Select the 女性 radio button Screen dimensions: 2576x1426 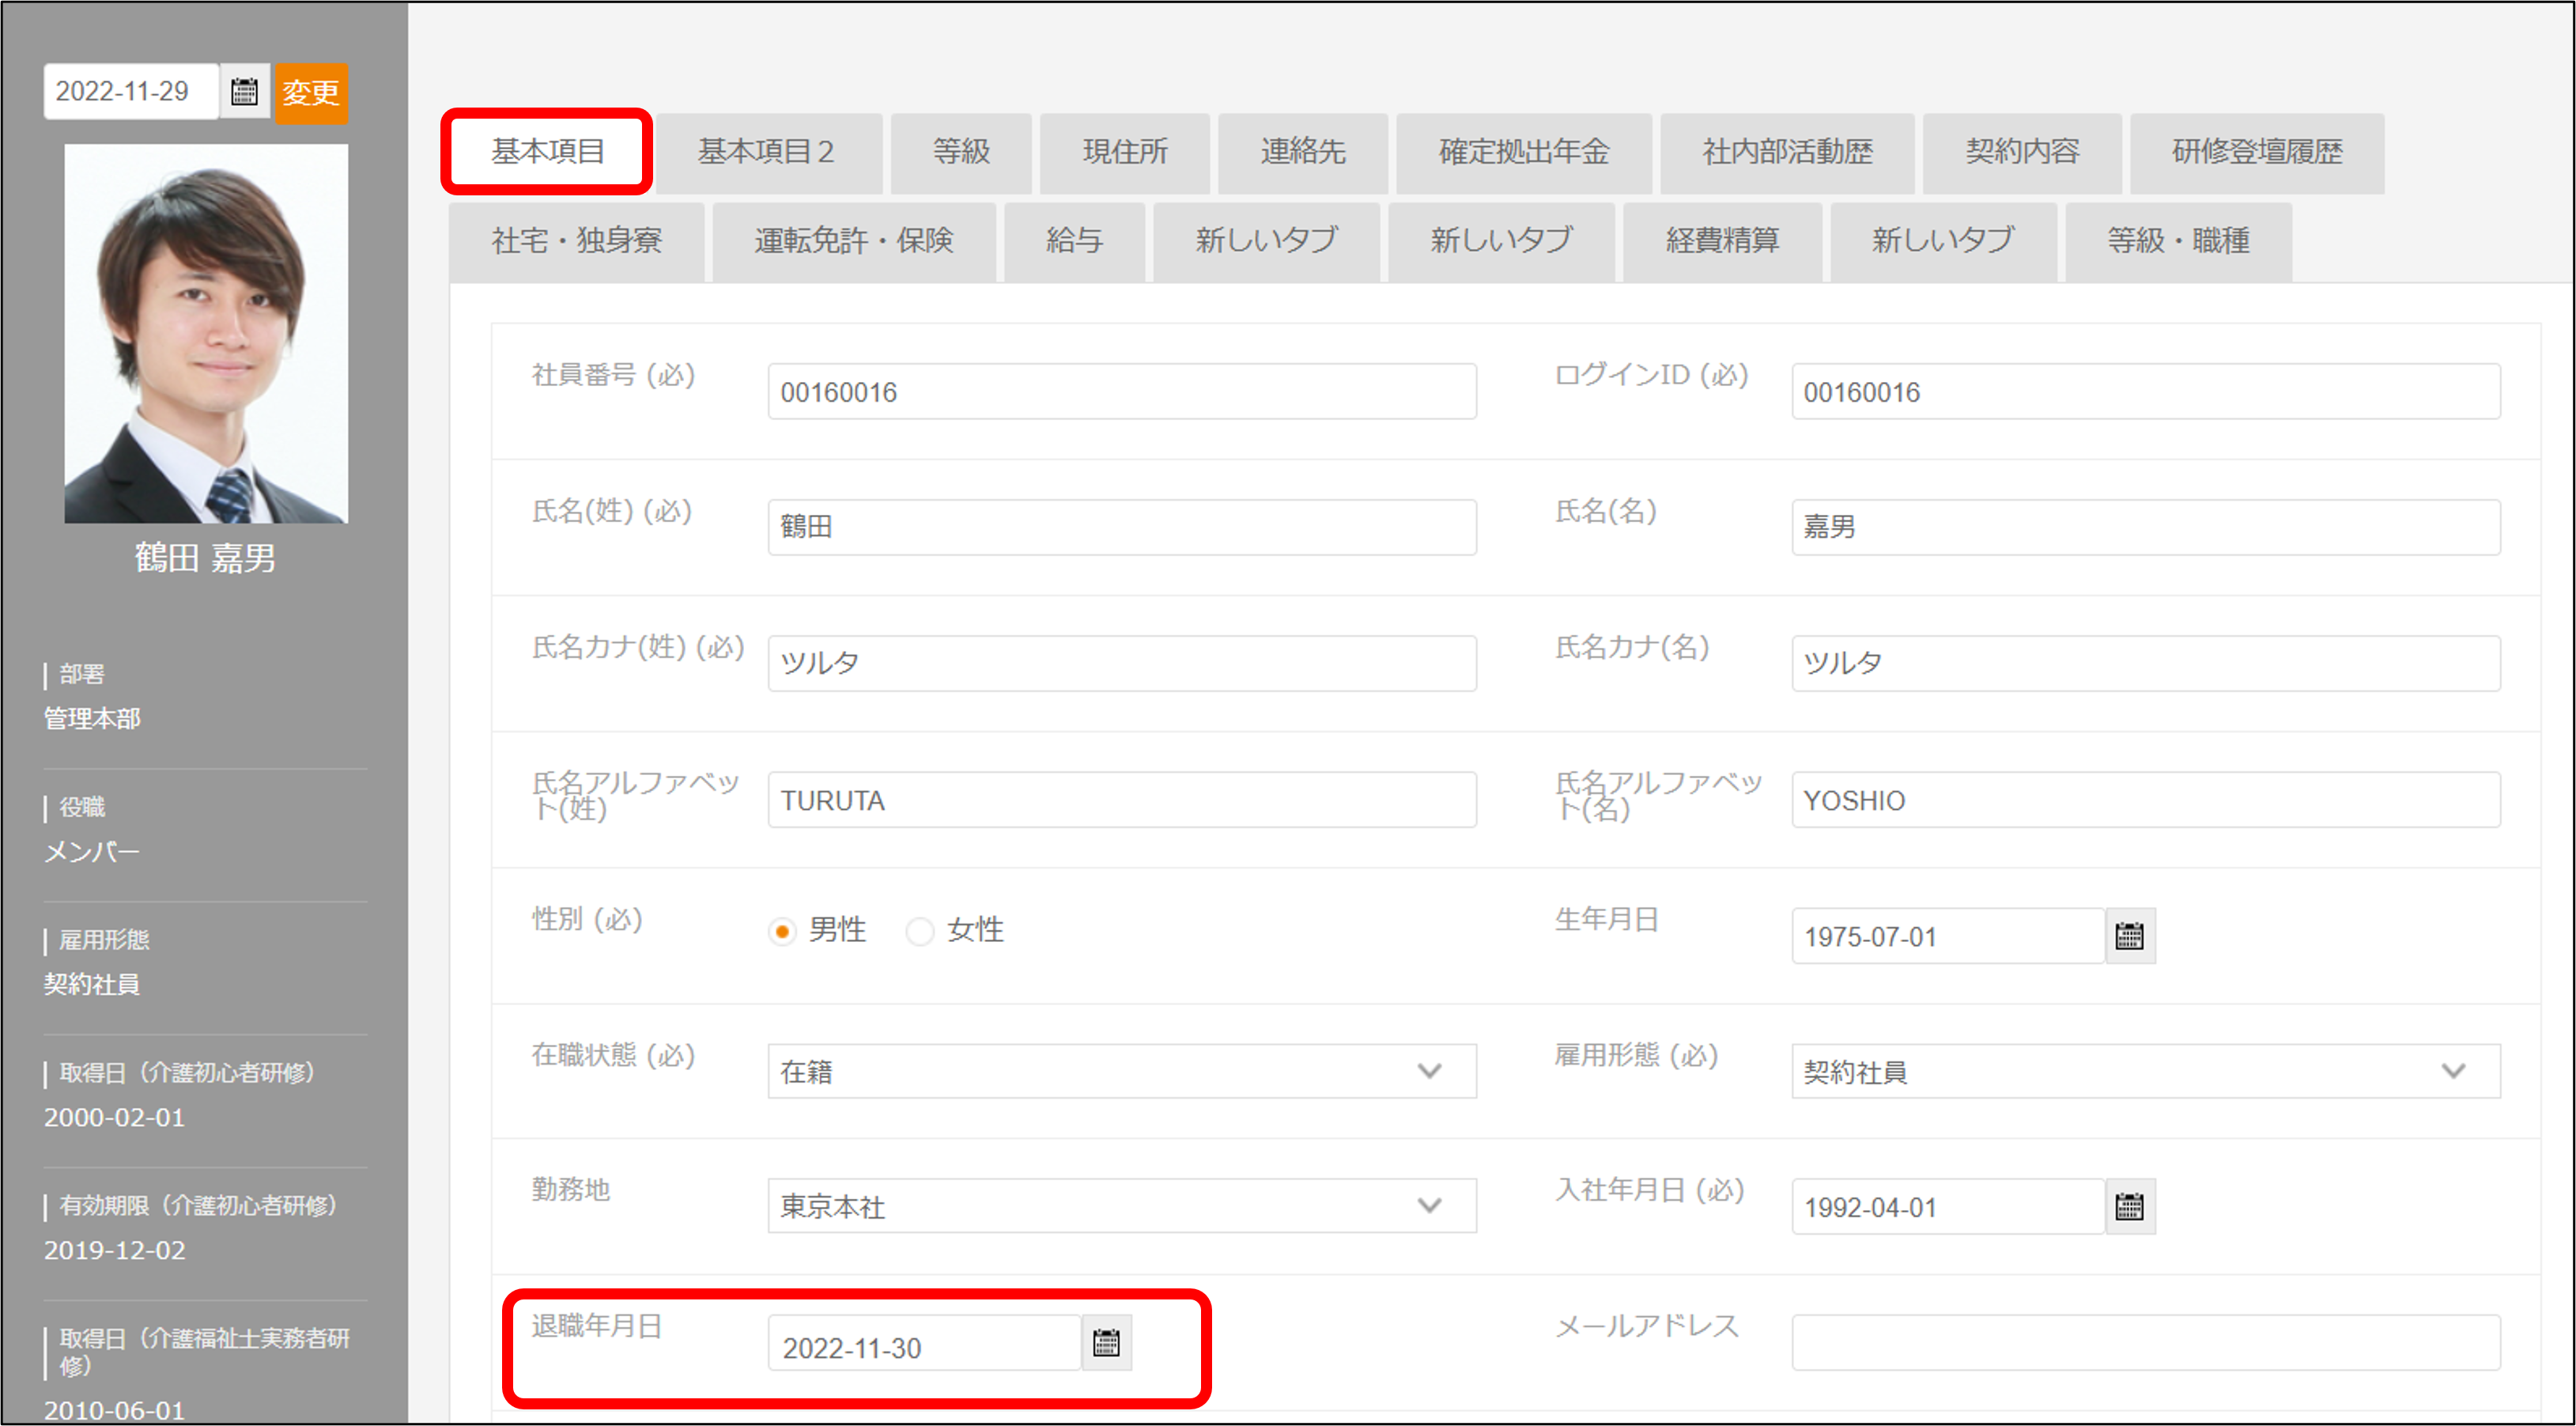coord(919,931)
